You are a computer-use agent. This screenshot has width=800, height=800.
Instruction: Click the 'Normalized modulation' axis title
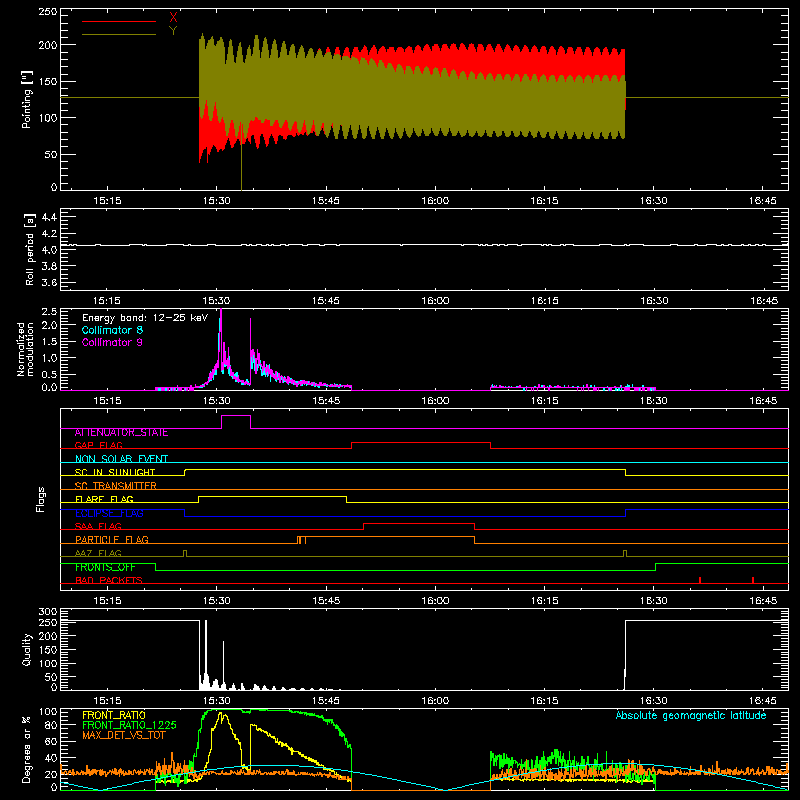(x=25, y=349)
